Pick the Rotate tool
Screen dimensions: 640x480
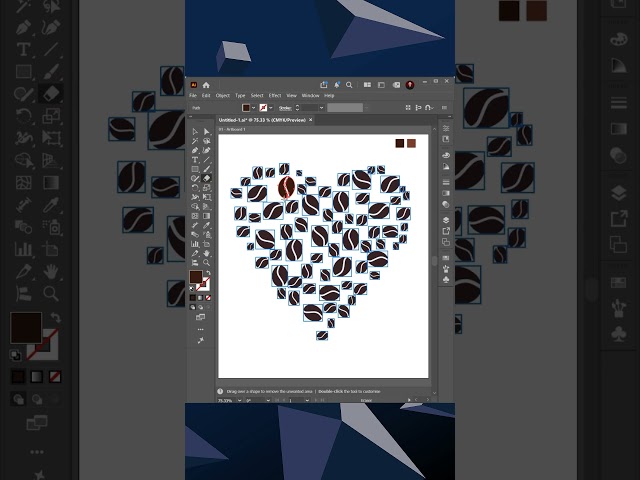[195, 188]
